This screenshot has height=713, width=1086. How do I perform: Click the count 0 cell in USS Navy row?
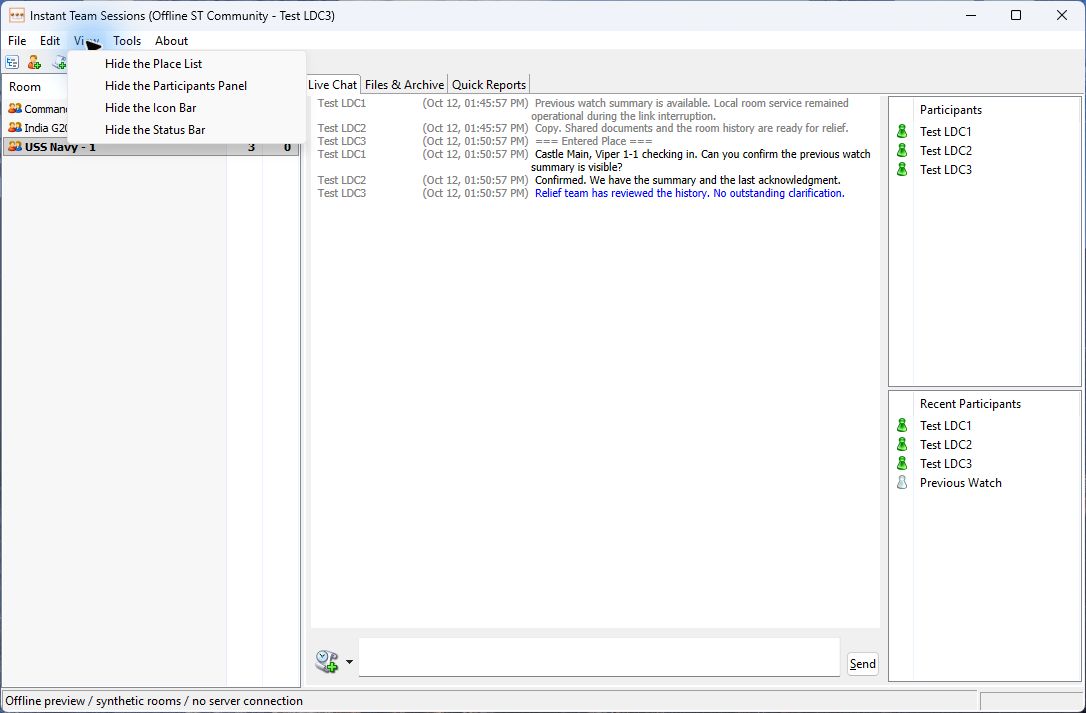(287, 147)
